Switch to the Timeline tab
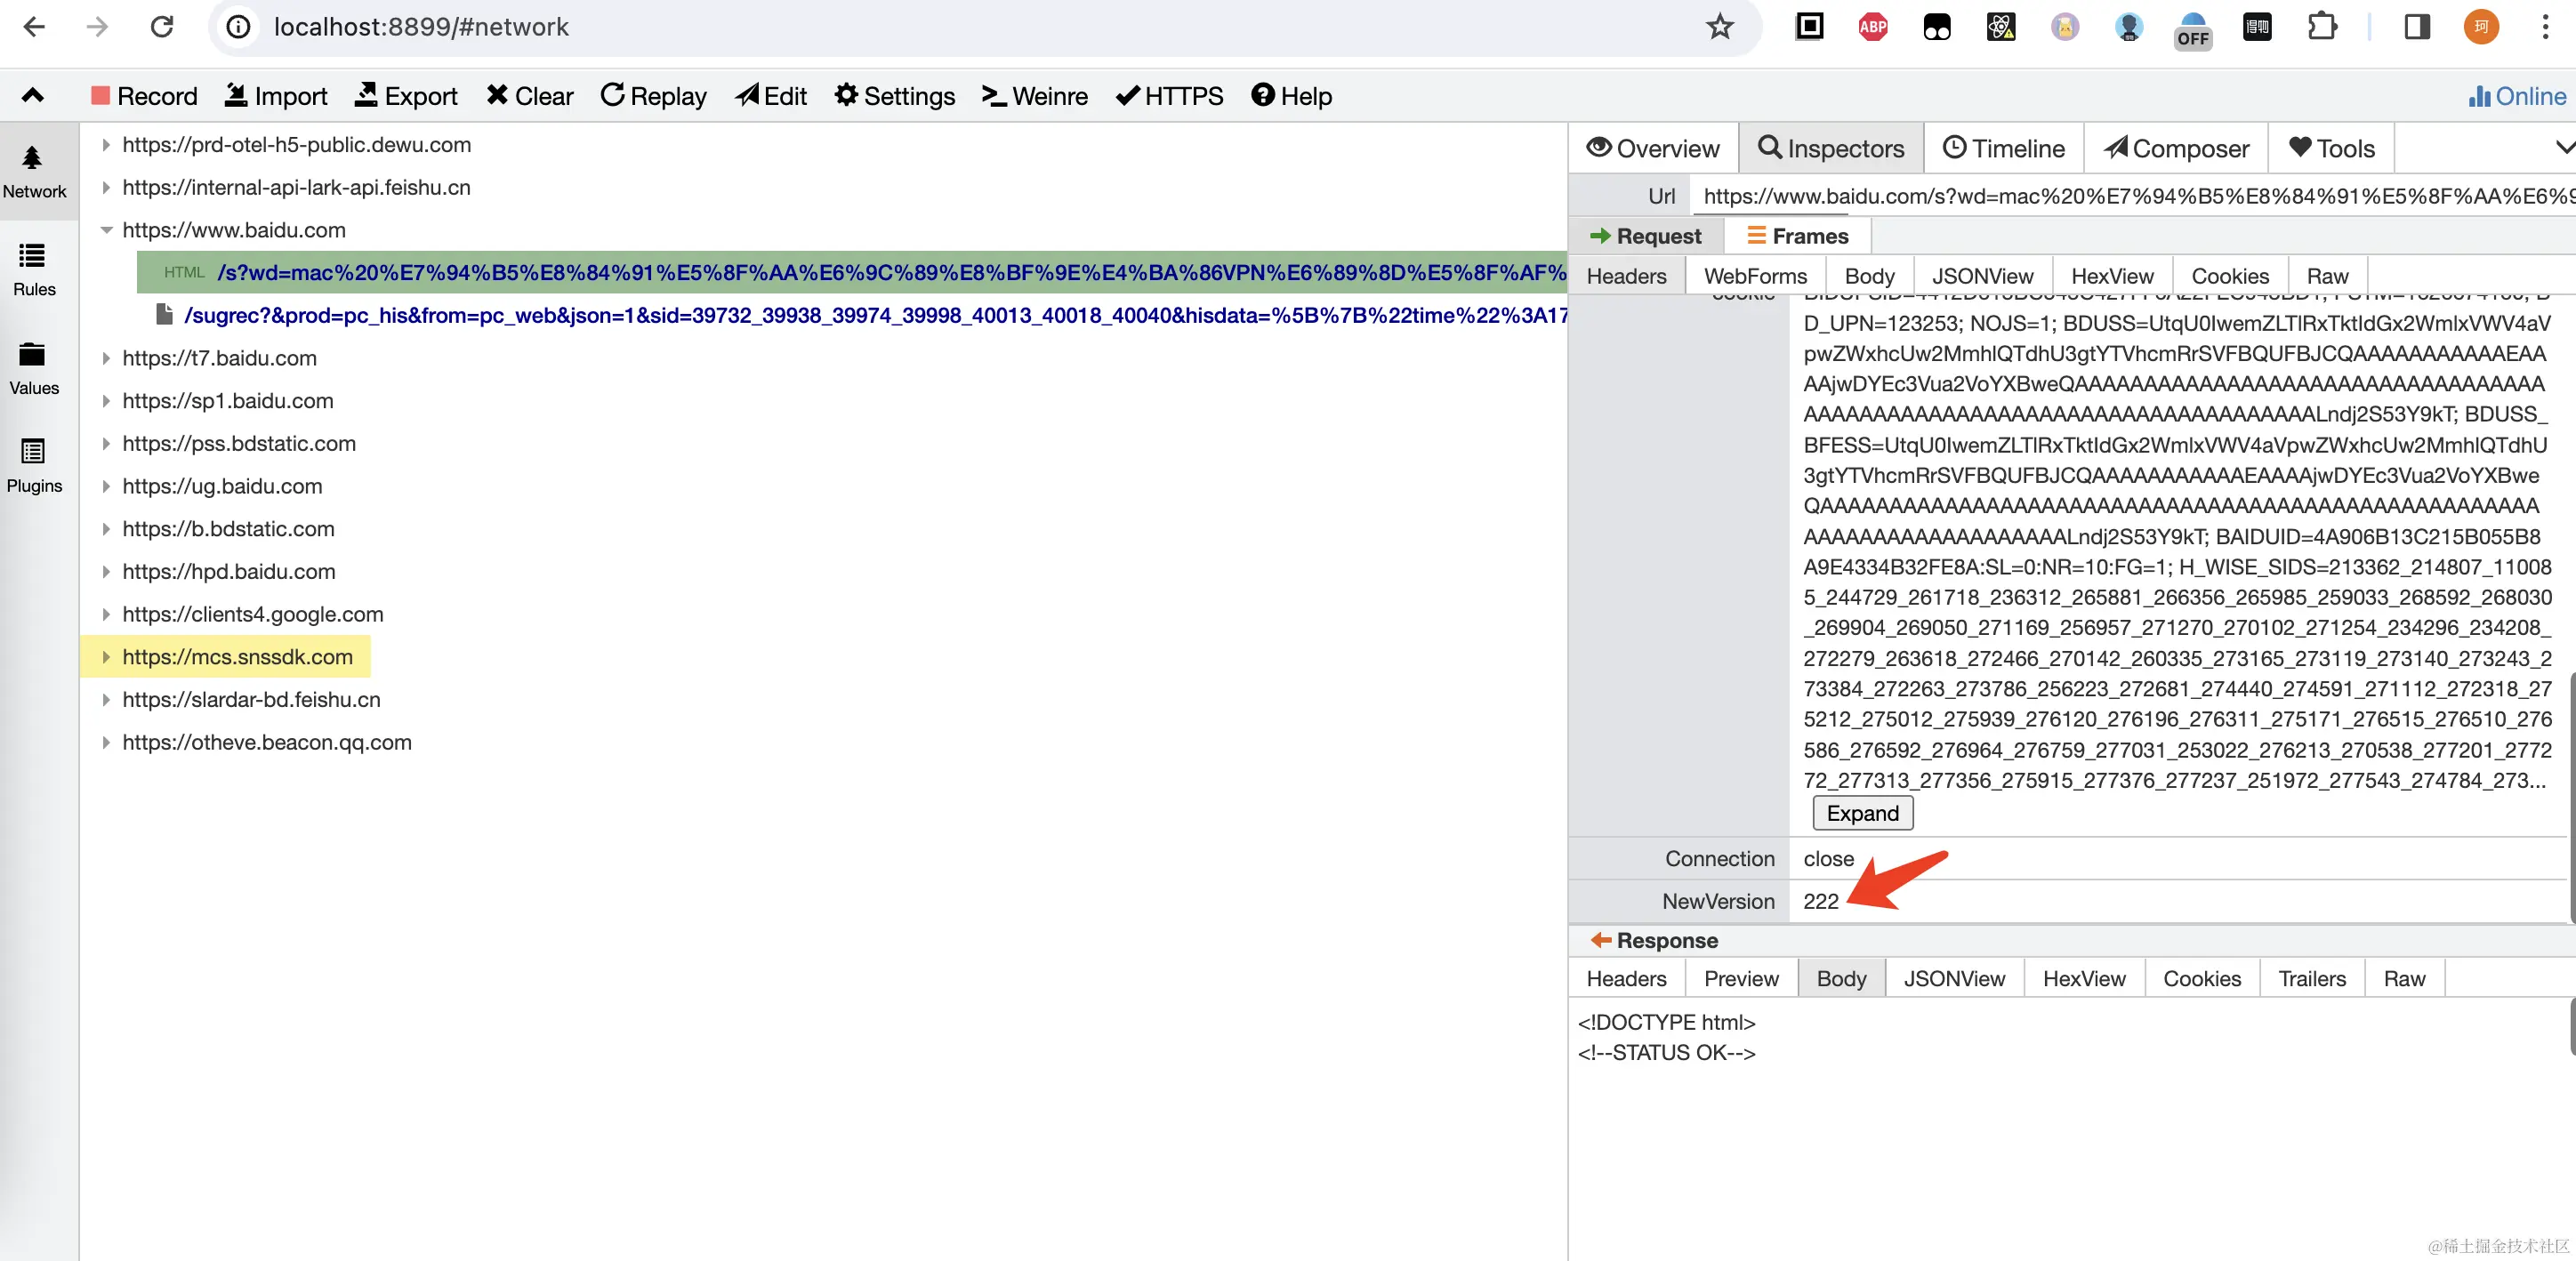 point(2003,149)
